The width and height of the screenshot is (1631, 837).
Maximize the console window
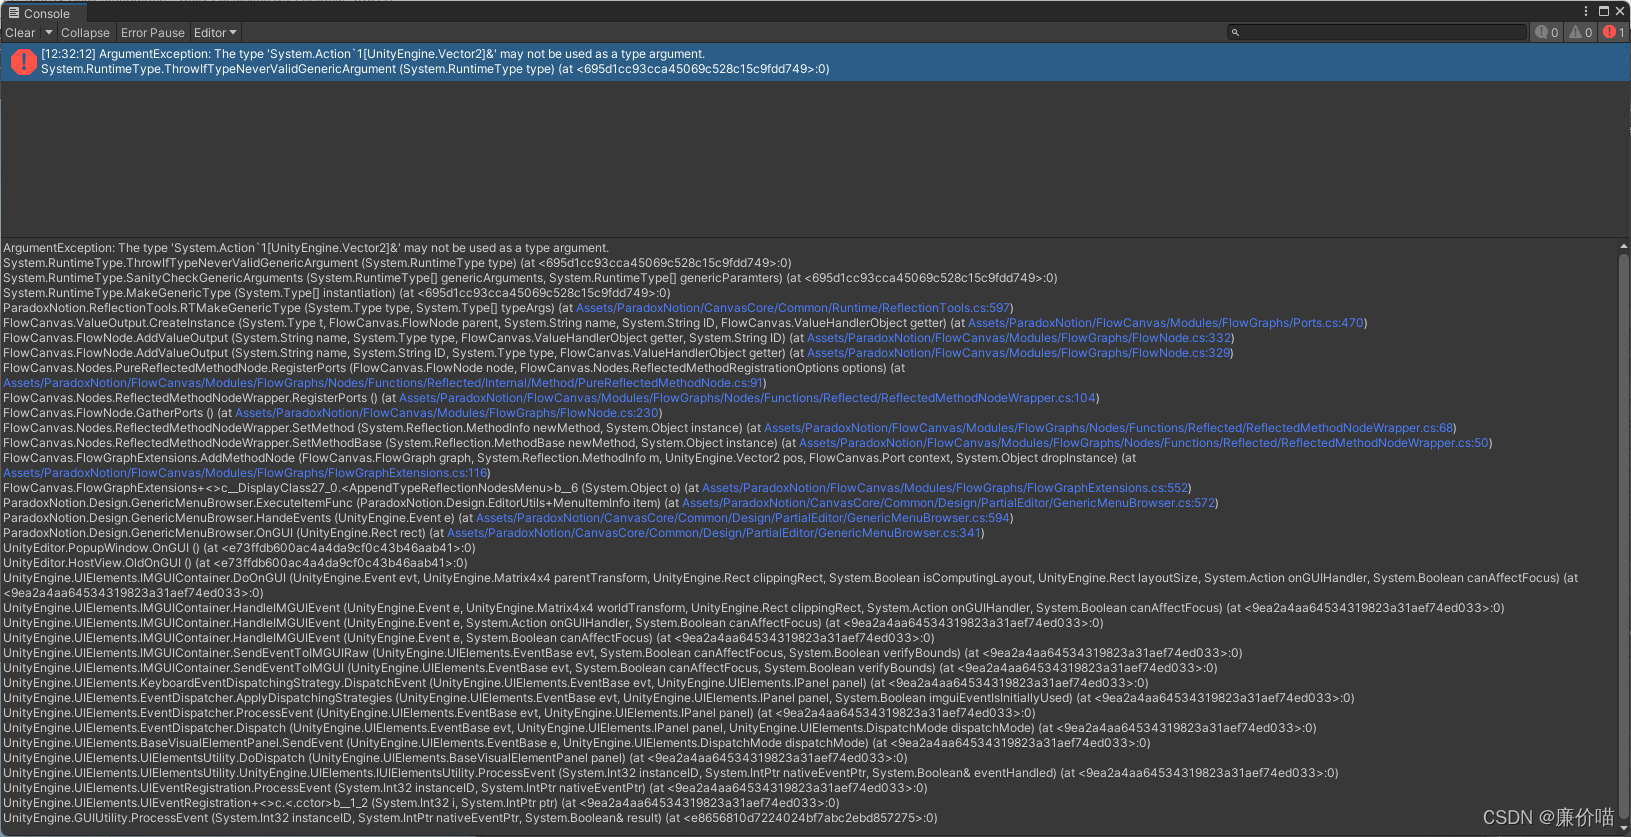(x=1604, y=11)
